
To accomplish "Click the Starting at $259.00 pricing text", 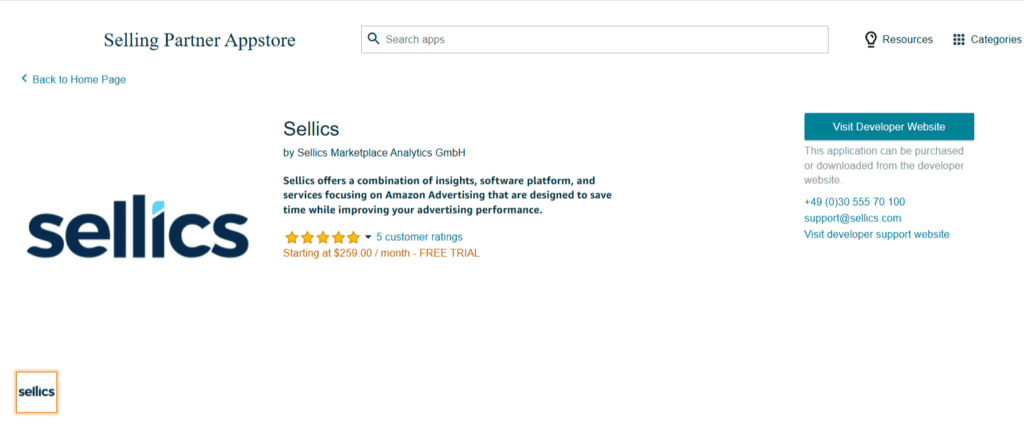I will coord(381,253).
